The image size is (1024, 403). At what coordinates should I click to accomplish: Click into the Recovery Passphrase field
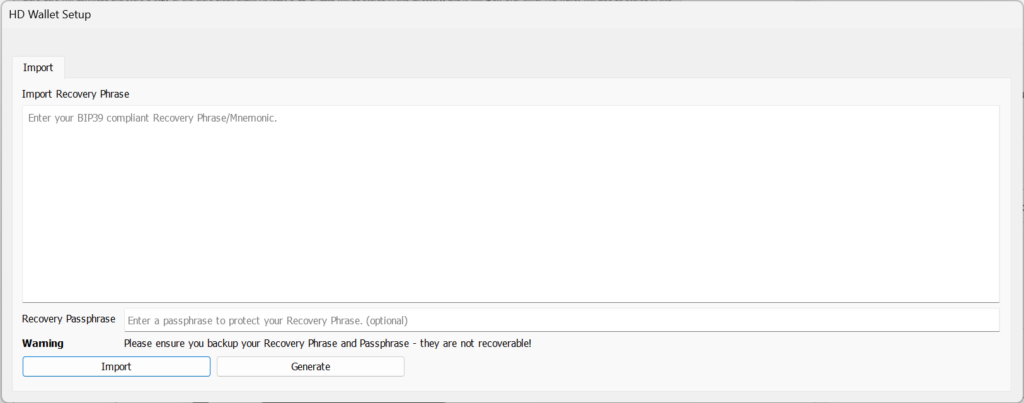[561, 320]
